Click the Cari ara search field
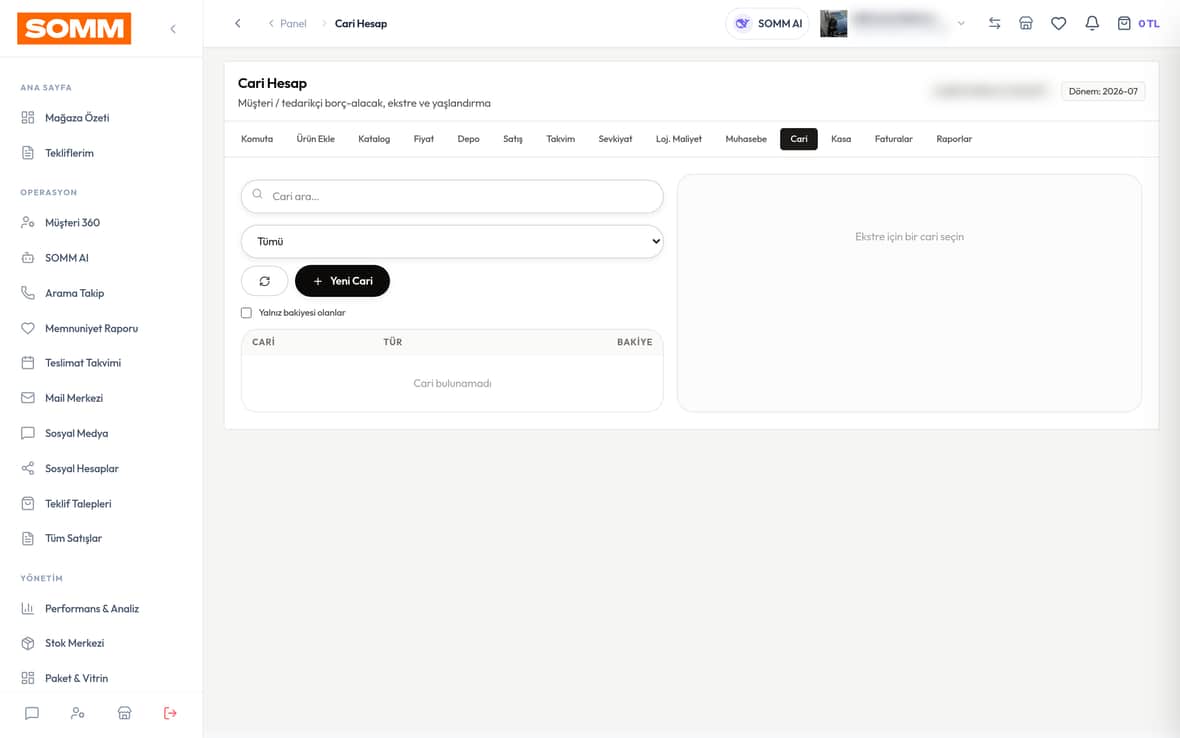This screenshot has width=1180, height=738. (x=452, y=196)
